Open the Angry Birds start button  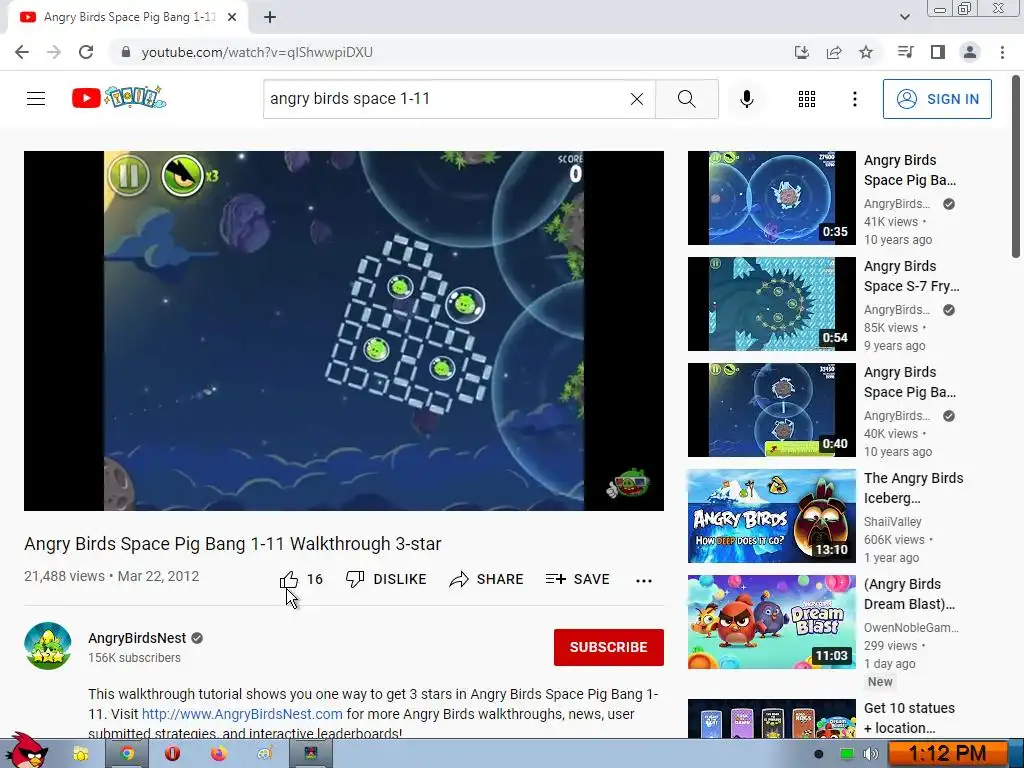pos(25,751)
